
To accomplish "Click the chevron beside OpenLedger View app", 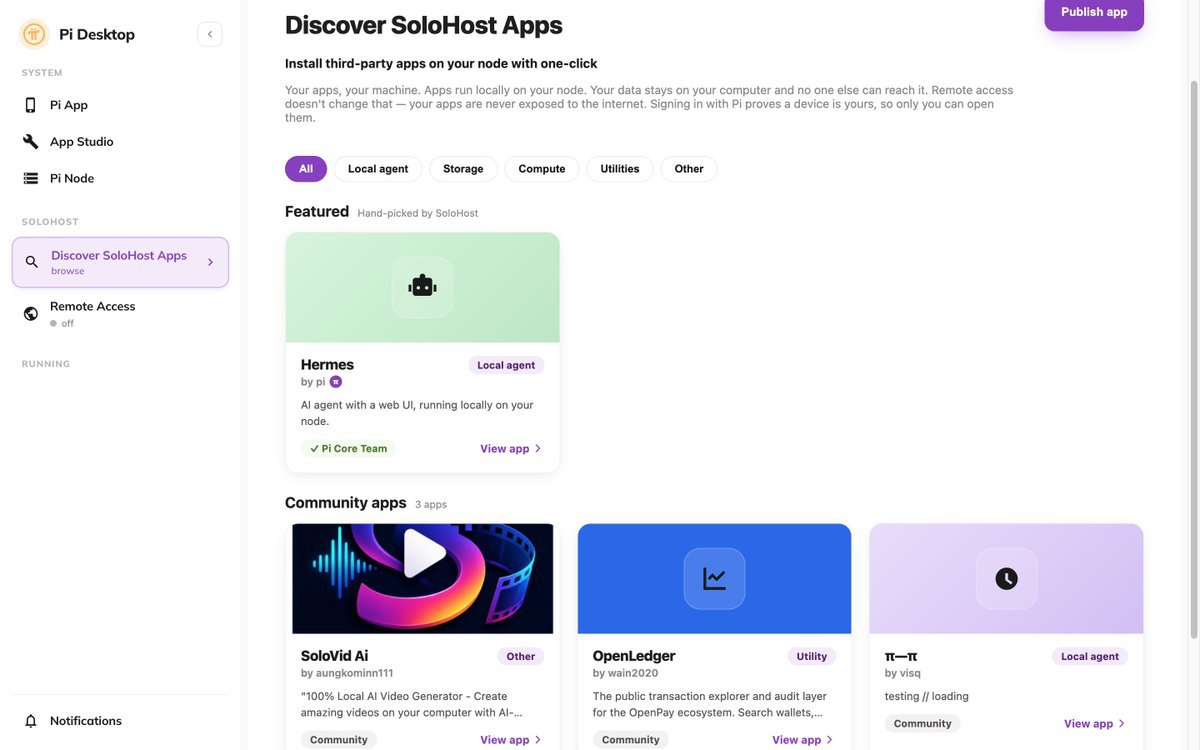I will [x=830, y=740].
